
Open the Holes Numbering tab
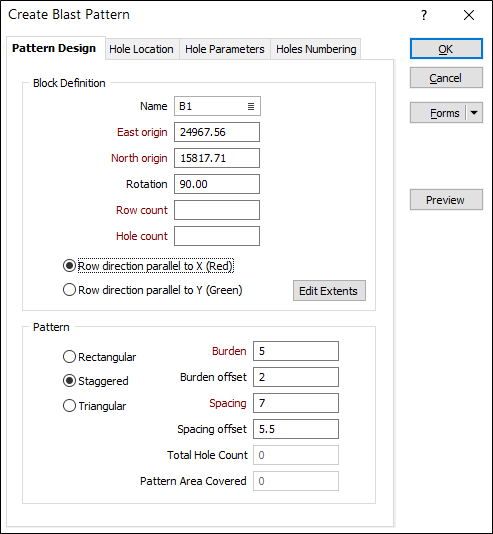tap(316, 49)
